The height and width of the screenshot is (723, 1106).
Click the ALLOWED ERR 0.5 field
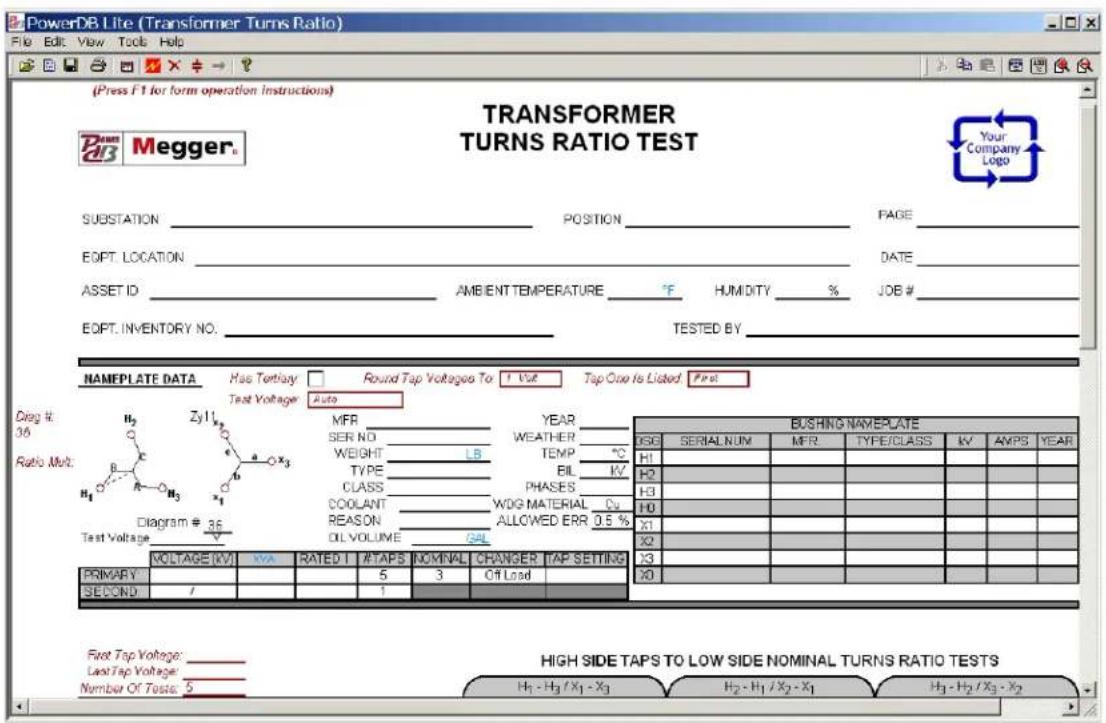tap(610, 521)
